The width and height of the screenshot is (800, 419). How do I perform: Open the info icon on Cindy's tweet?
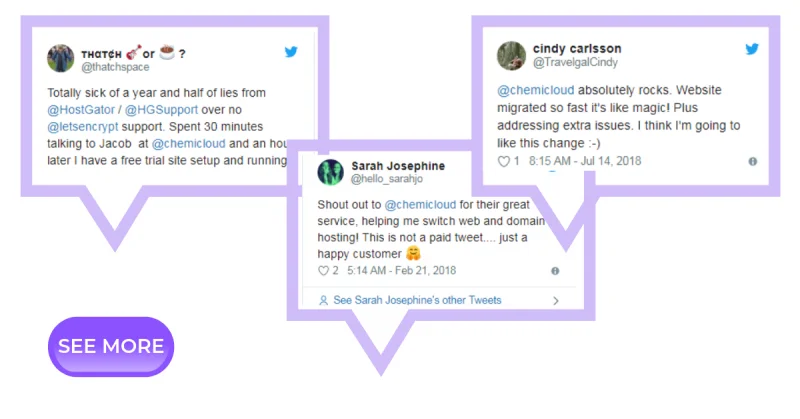pos(753,161)
